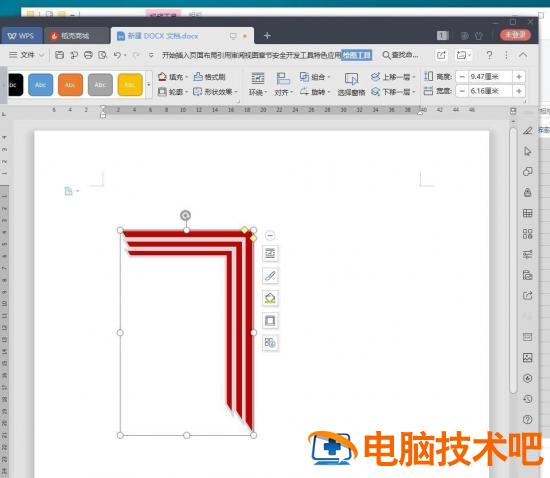Screen dimensions: 550x478
Task: Click the picture icon in right sidebar
Action: 528,357
